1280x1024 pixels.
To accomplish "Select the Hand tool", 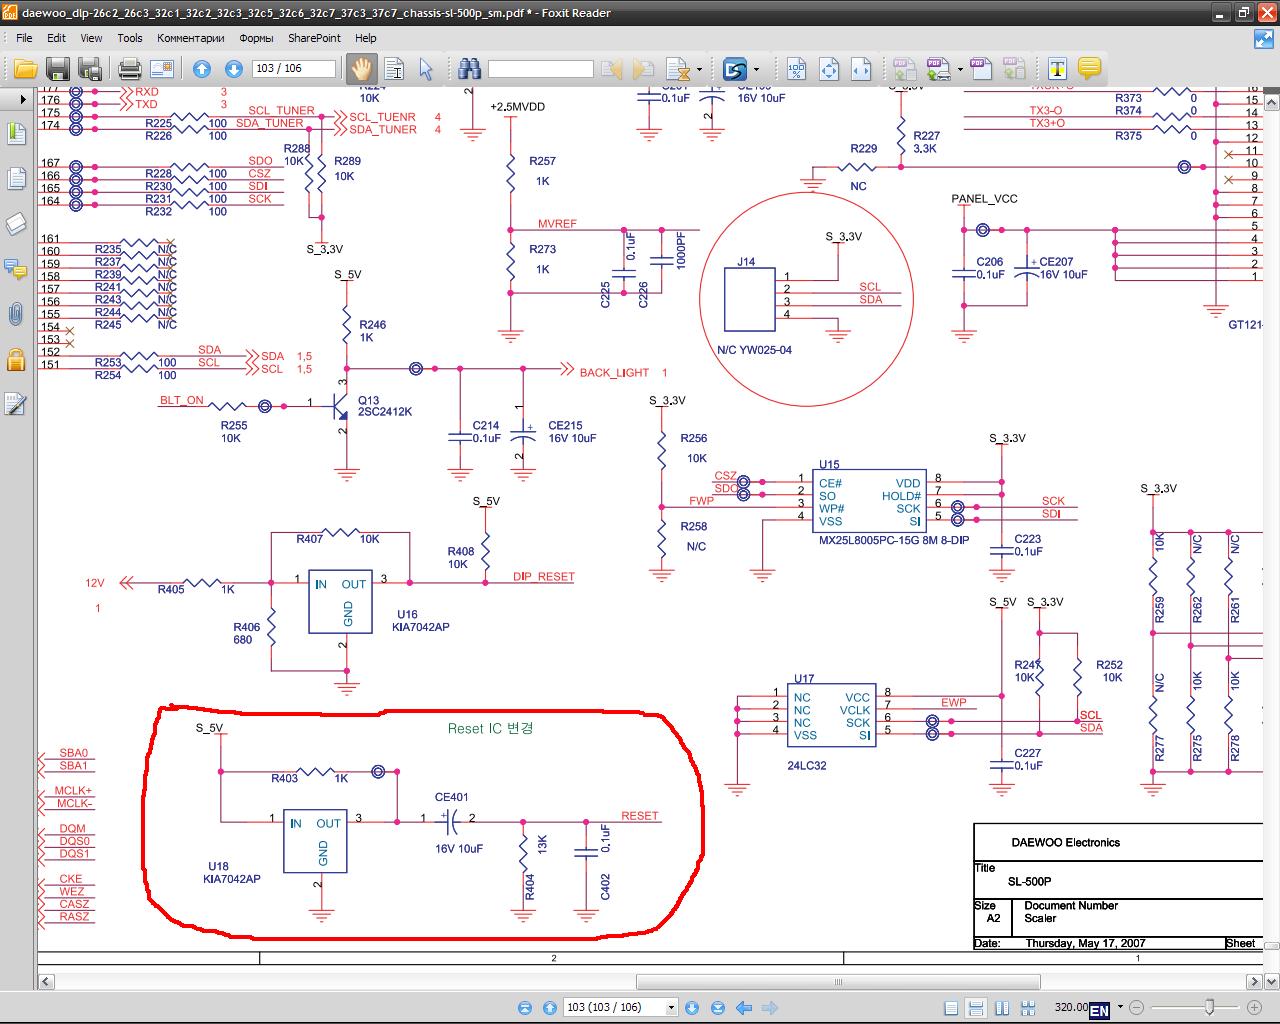I will pos(360,69).
